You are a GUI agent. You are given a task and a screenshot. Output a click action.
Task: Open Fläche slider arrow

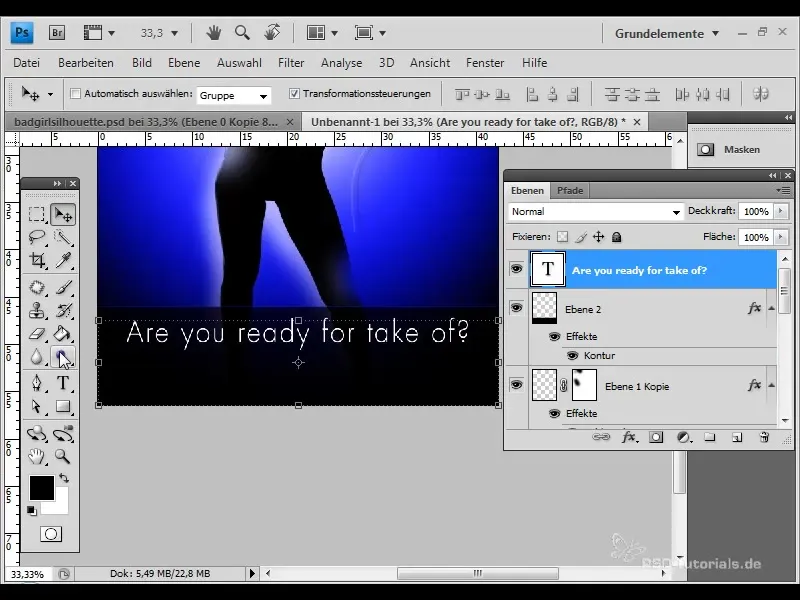coord(781,237)
